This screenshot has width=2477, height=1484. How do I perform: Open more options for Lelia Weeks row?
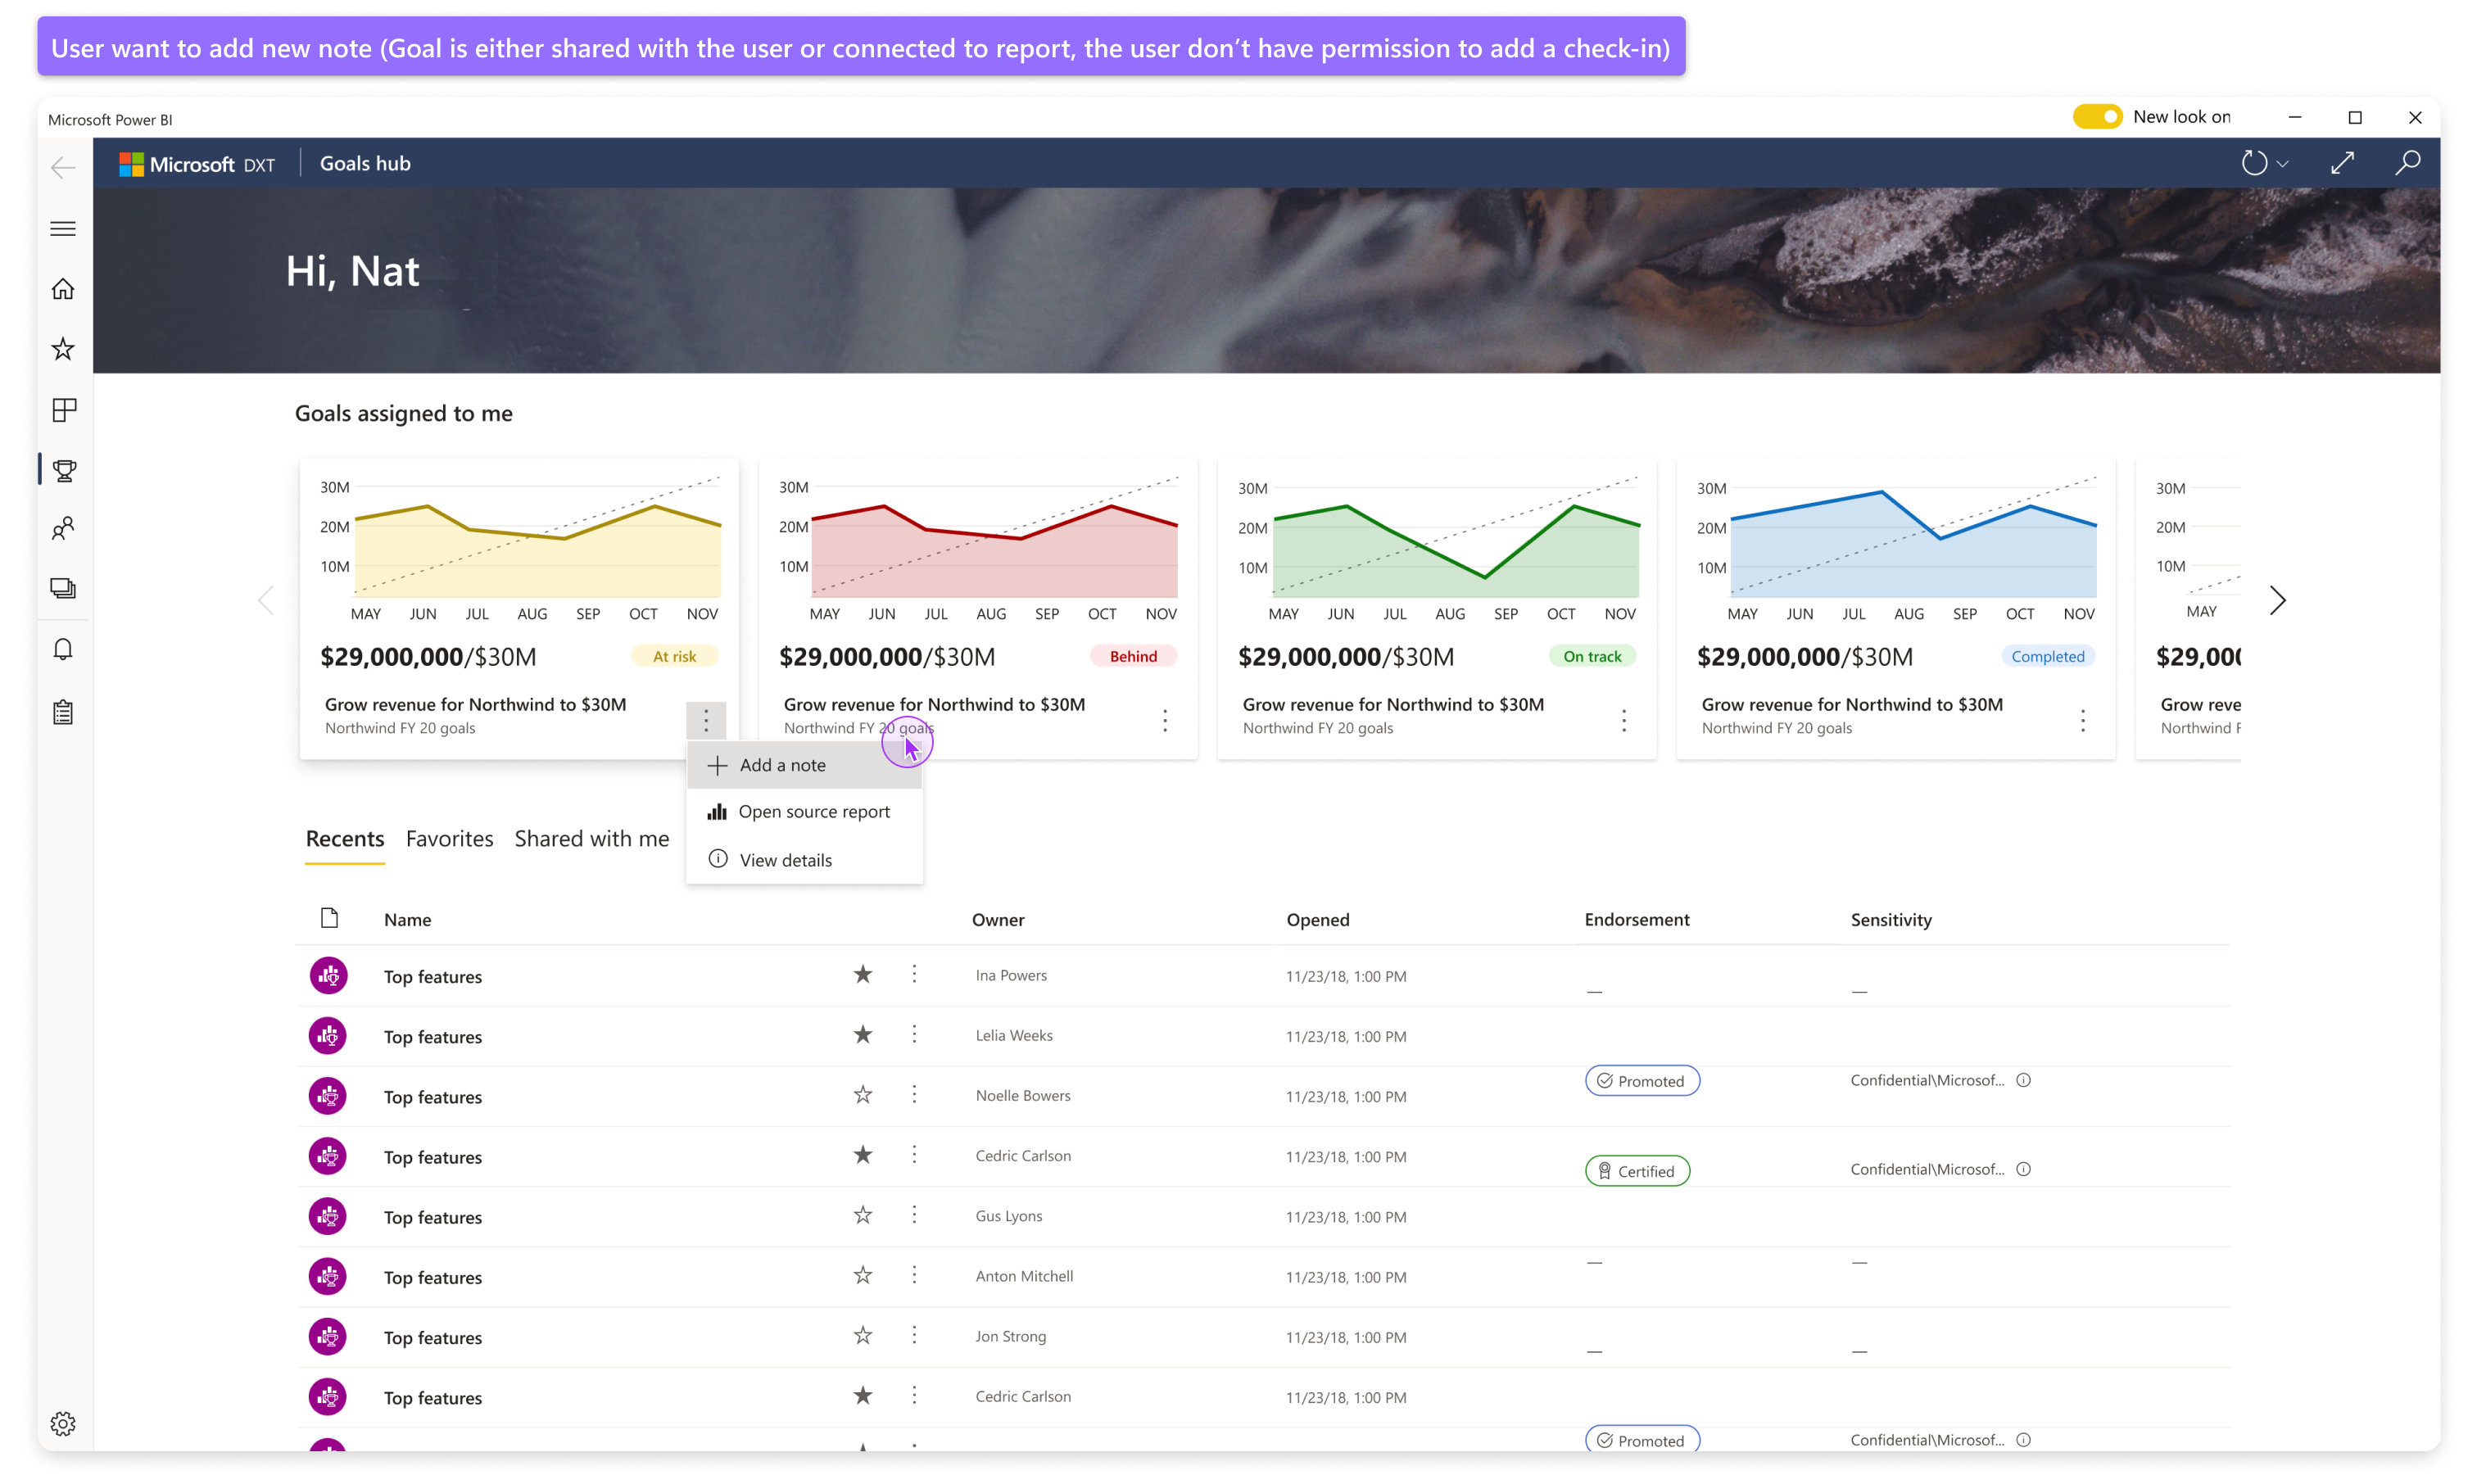914,1035
